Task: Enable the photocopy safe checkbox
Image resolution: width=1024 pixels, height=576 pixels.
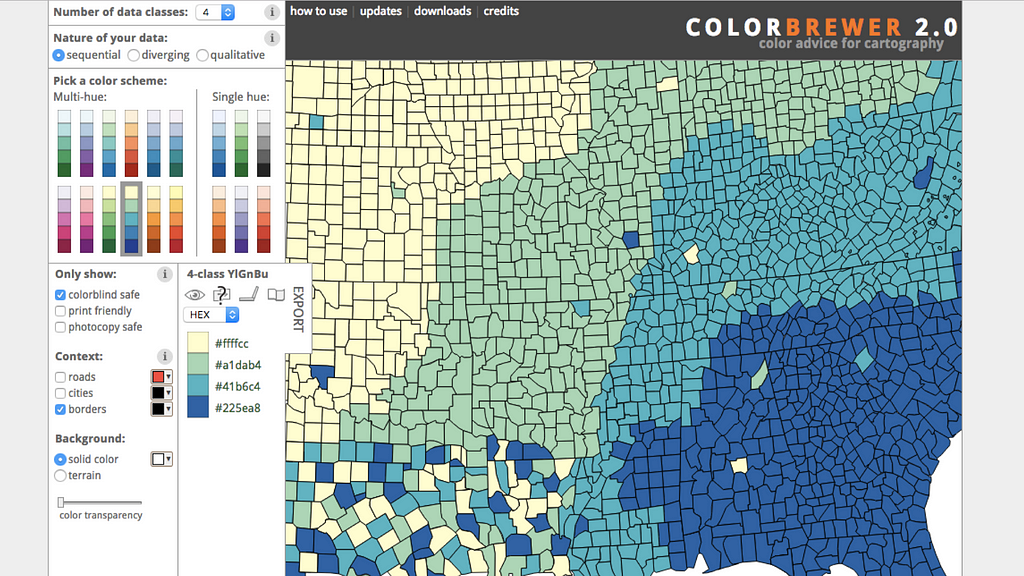Action: 60,327
